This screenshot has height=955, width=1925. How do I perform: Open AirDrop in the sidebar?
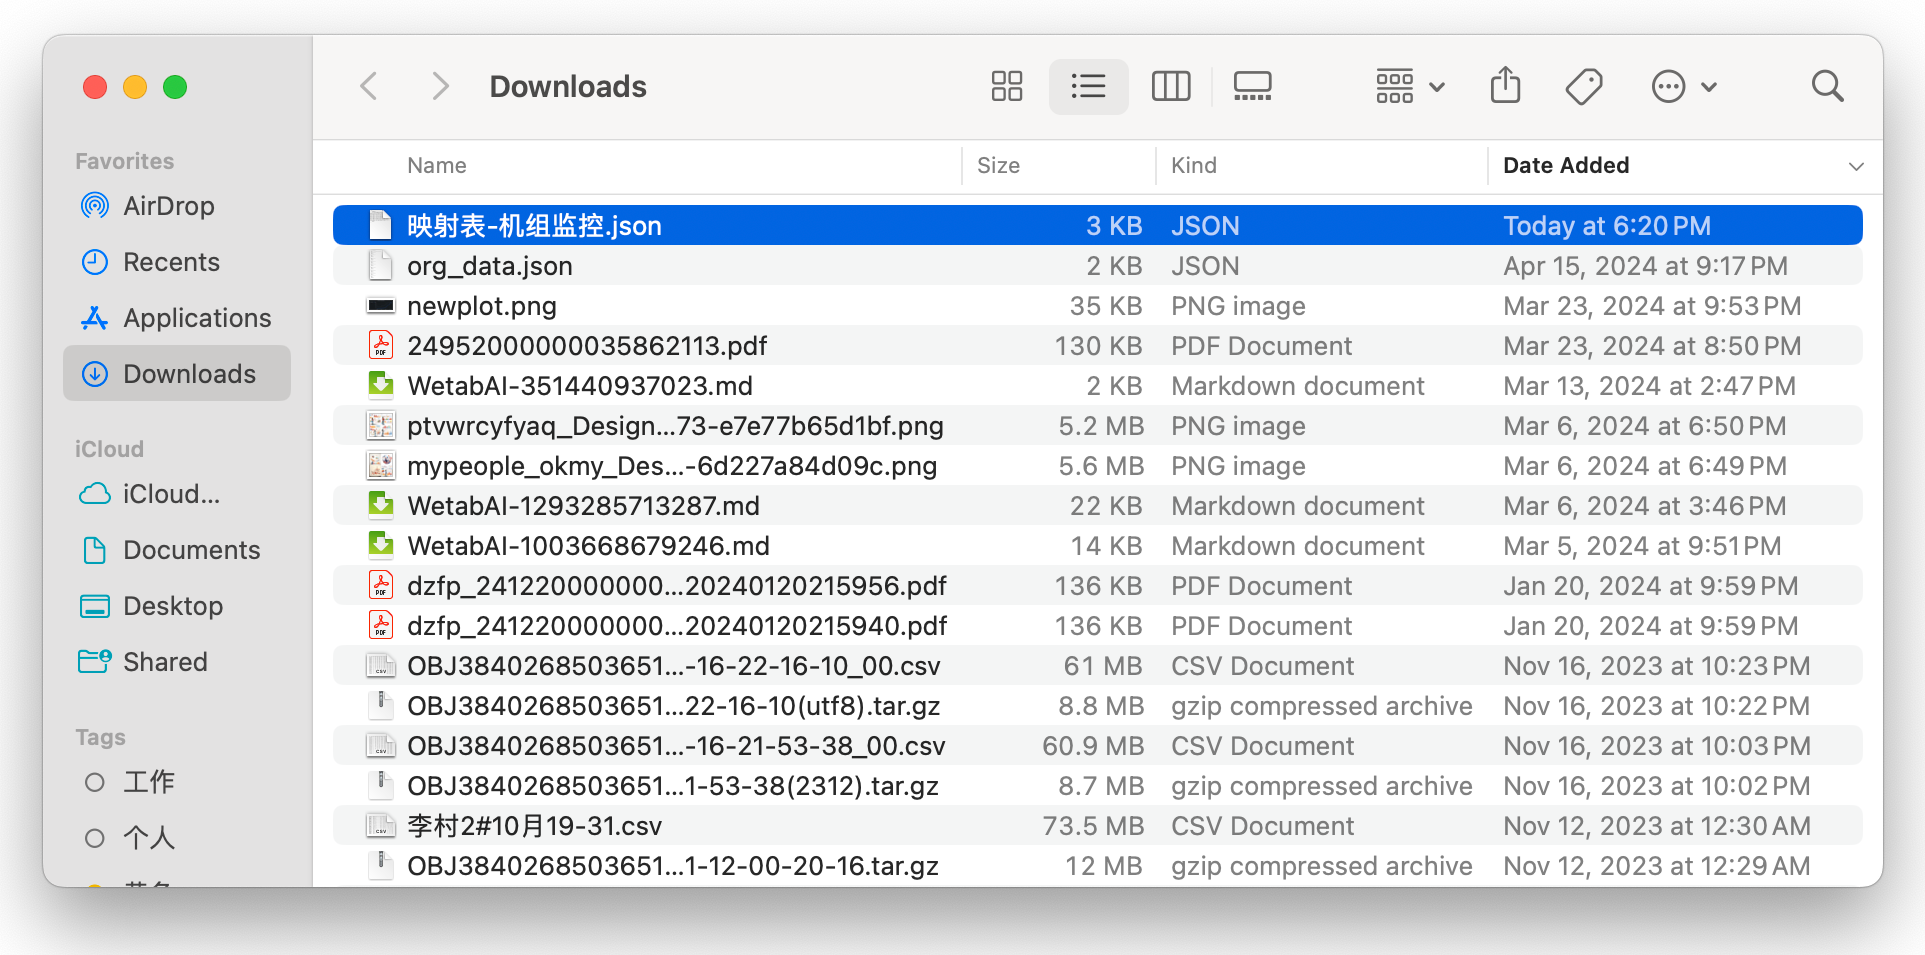(x=168, y=206)
